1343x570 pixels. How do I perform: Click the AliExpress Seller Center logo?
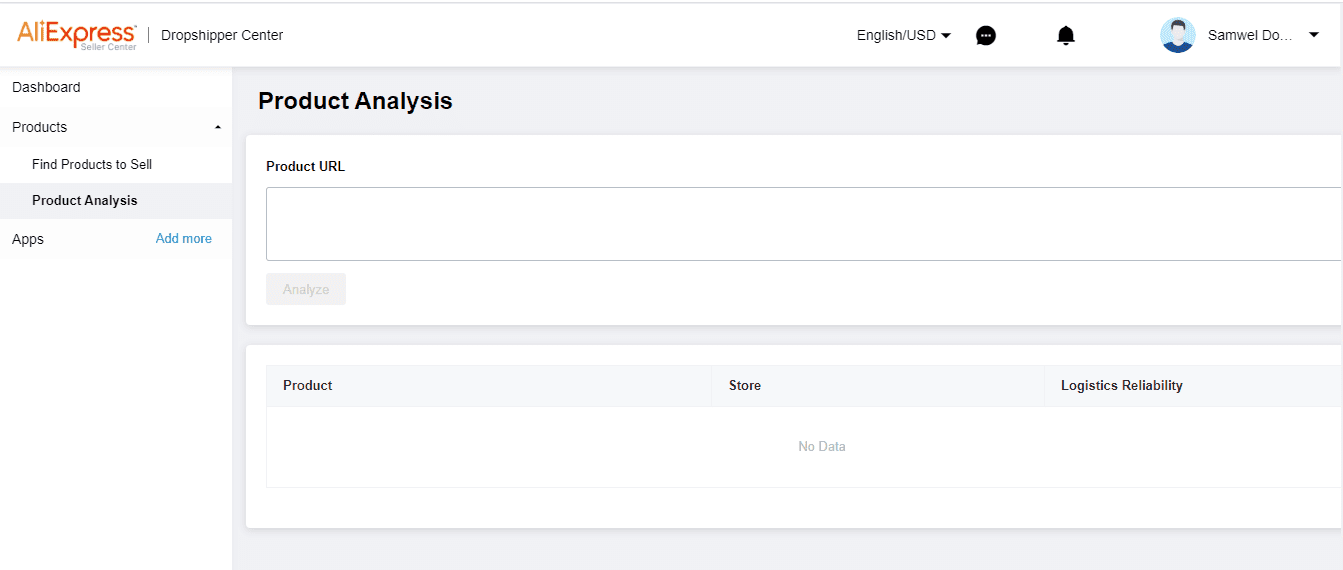pos(76,35)
